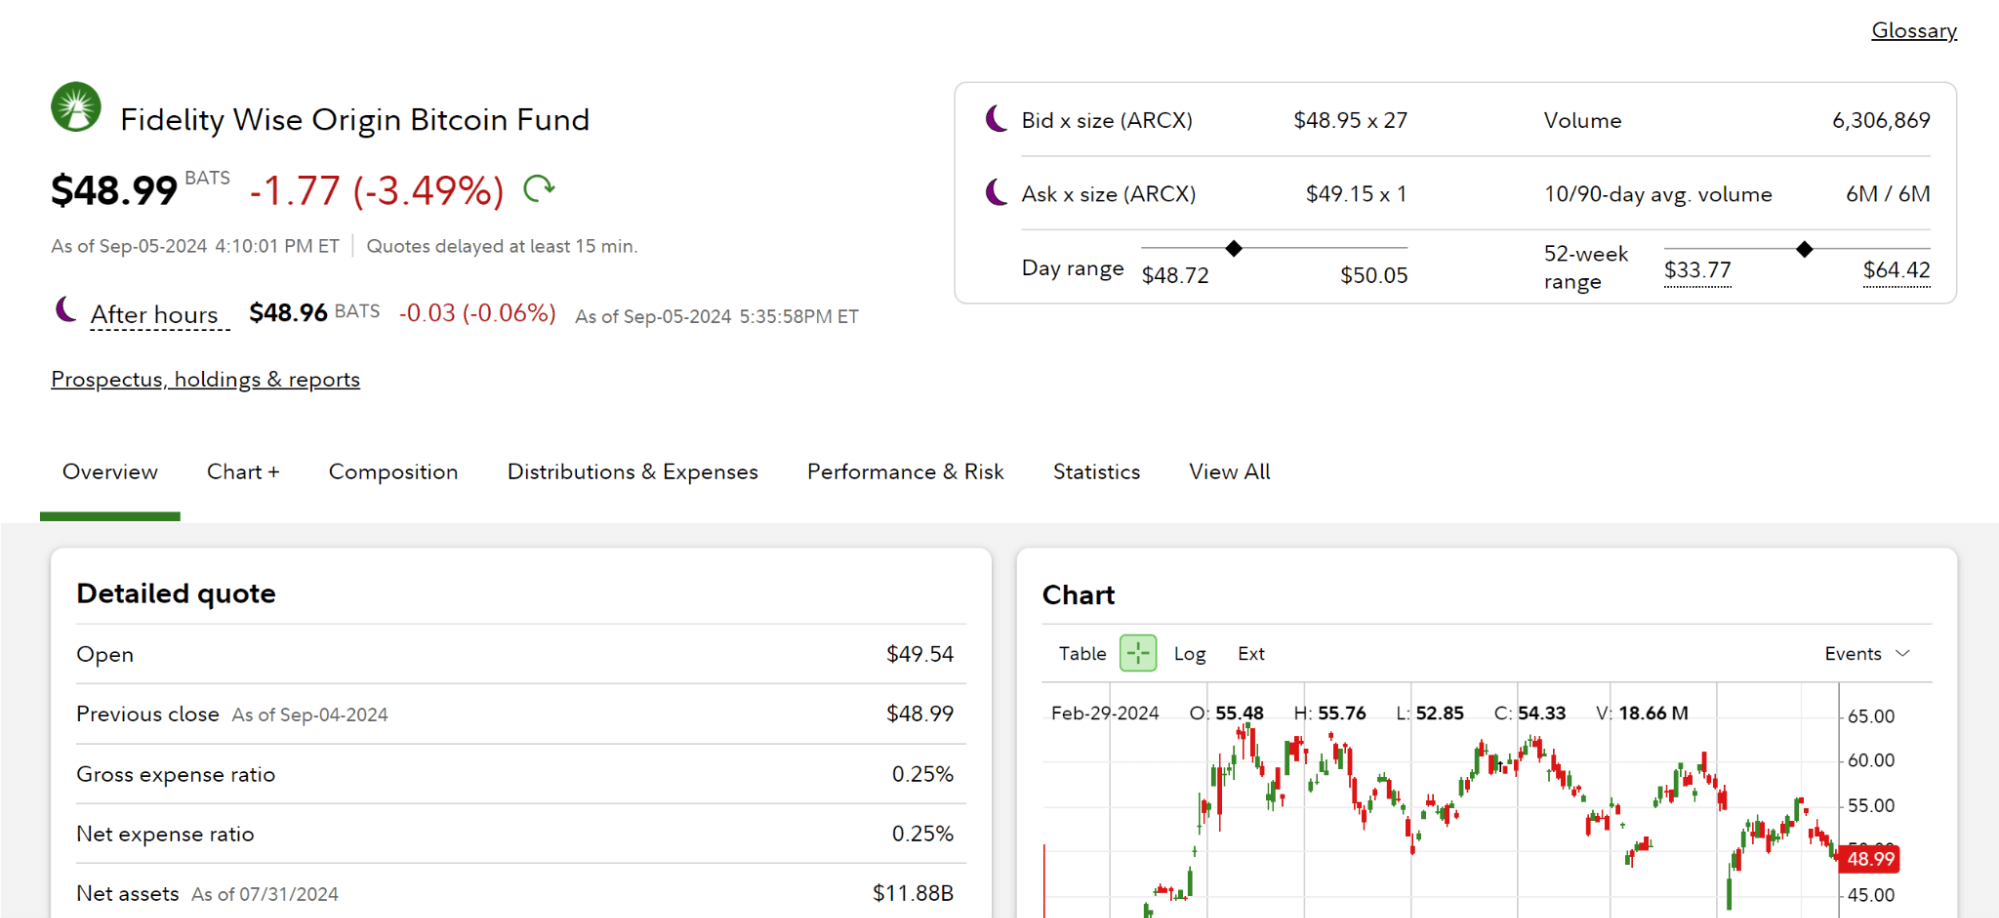Click the Volume value 6,306,869
The height and width of the screenshot is (918, 1999).
[x=1881, y=120]
